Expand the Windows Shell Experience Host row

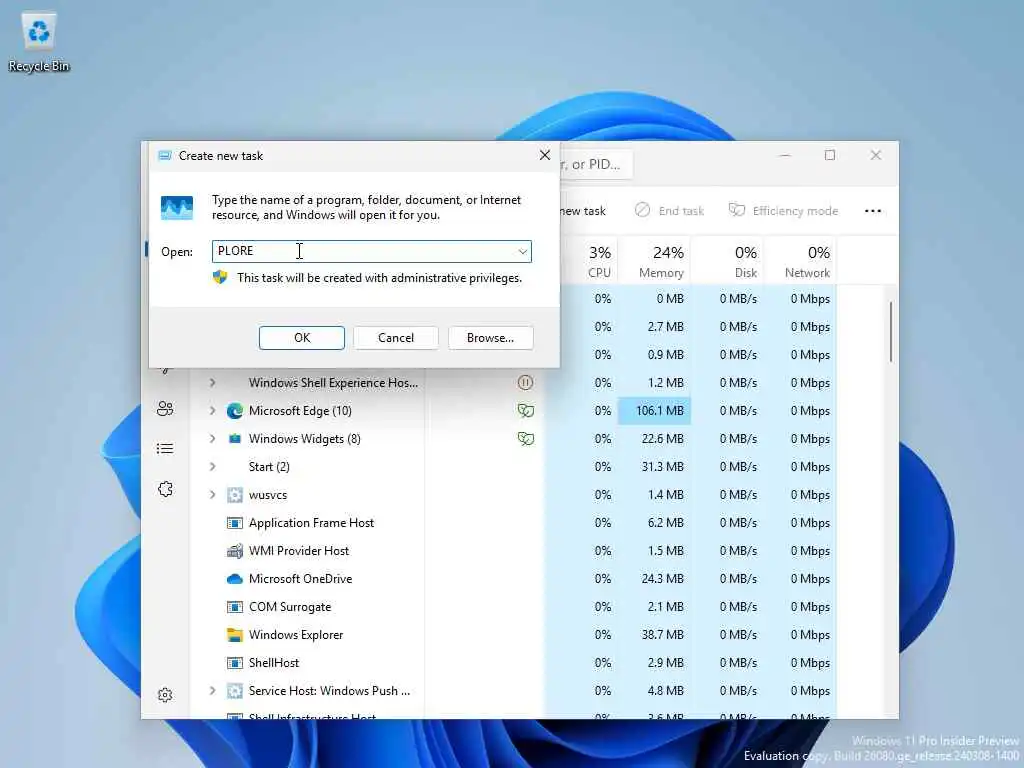212,383
